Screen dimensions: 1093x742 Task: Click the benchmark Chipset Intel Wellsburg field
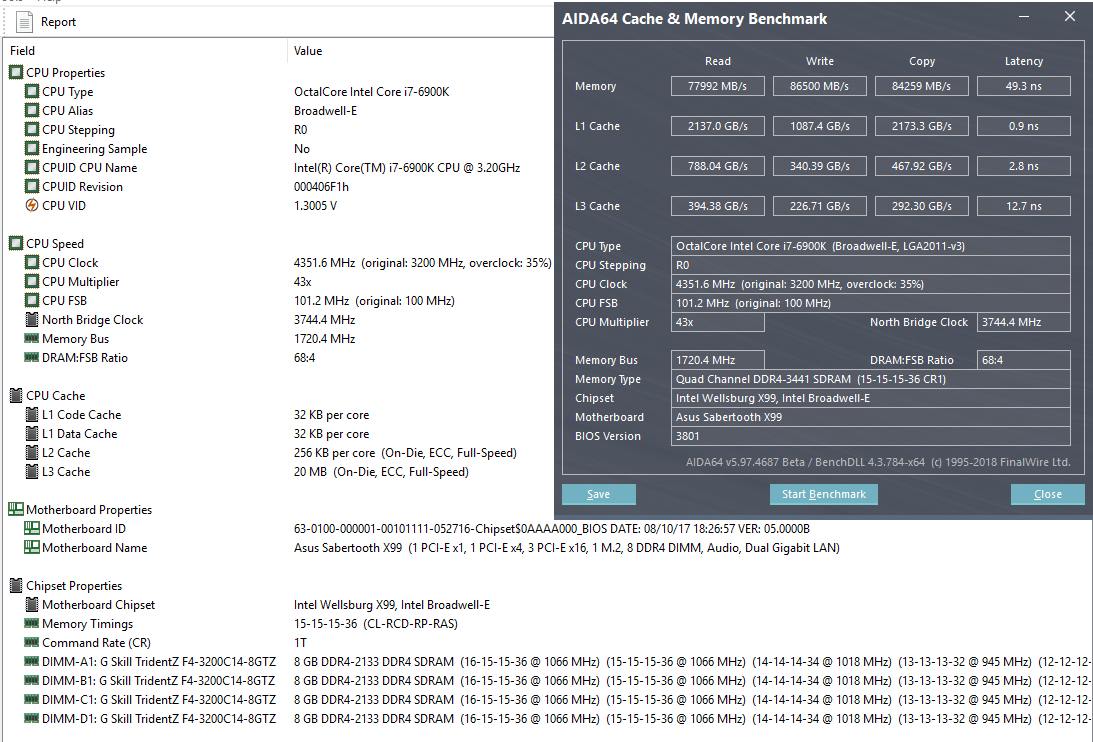(871, 398)
